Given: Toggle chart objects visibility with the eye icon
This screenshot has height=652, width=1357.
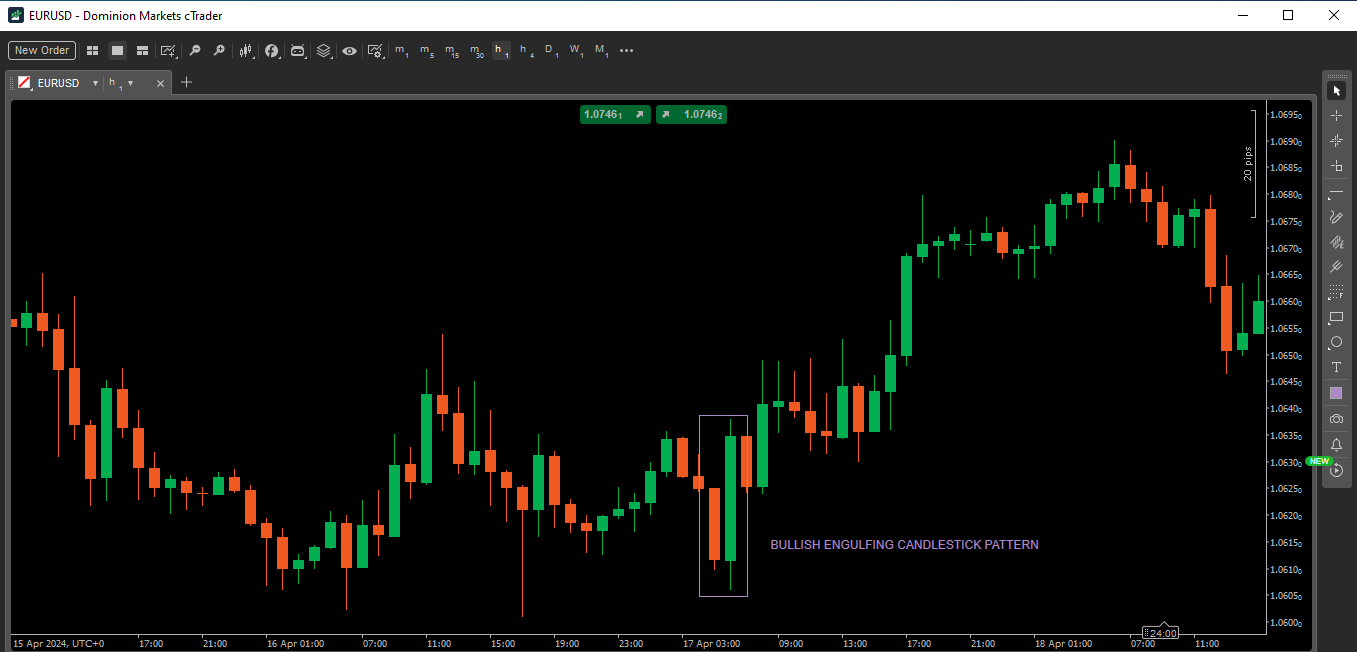Looking at the screenshot, I should coord(349,51).
